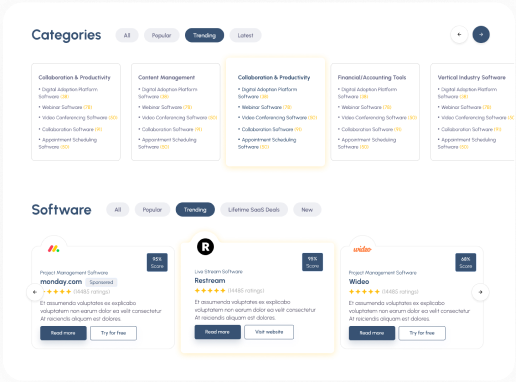Viewport: 516px width, 382px height.
Task: Open the Lifetime SaaS Deals filter
Action: (254, 210)
